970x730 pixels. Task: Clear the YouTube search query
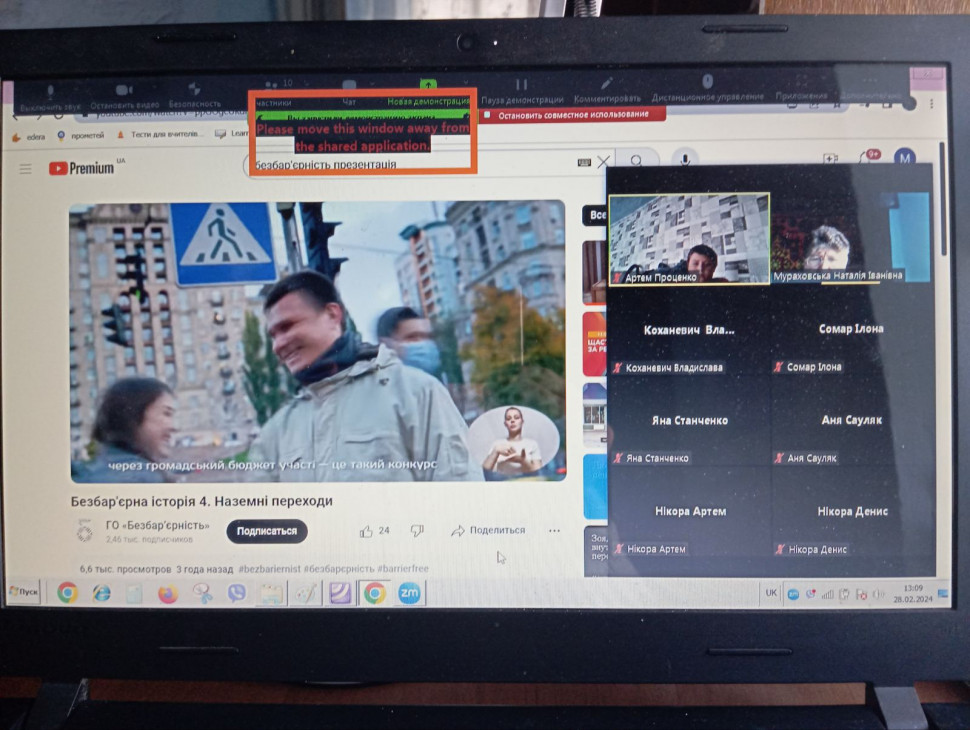(604, 162)
